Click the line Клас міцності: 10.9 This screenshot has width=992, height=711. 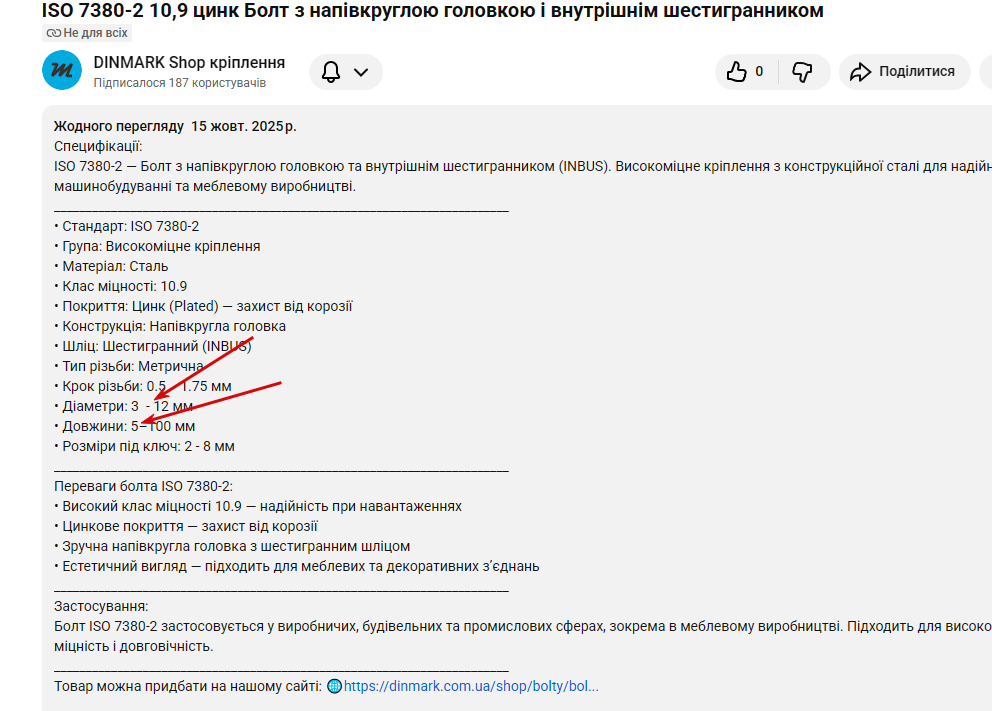coord(120,287)
